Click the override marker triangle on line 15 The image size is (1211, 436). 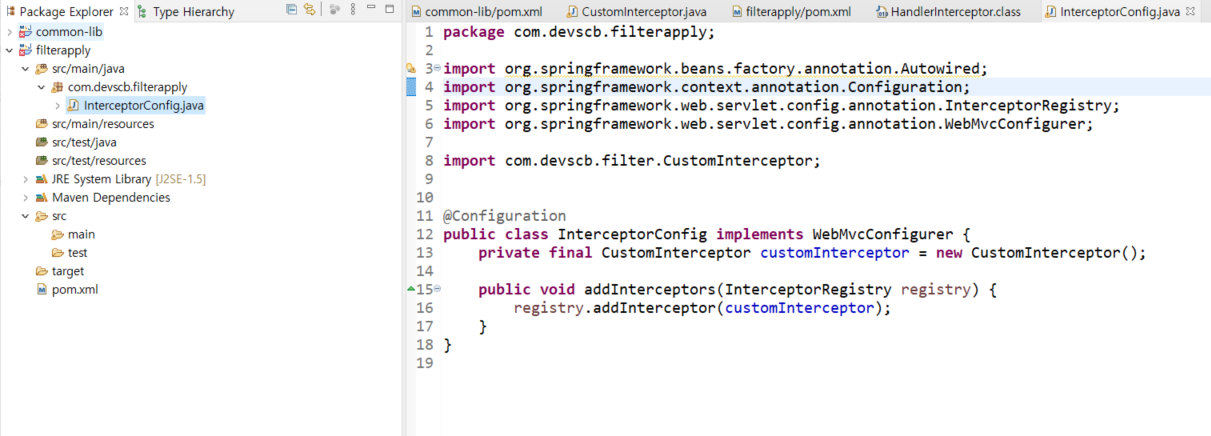pyautogui.click(x=410, y=289)
